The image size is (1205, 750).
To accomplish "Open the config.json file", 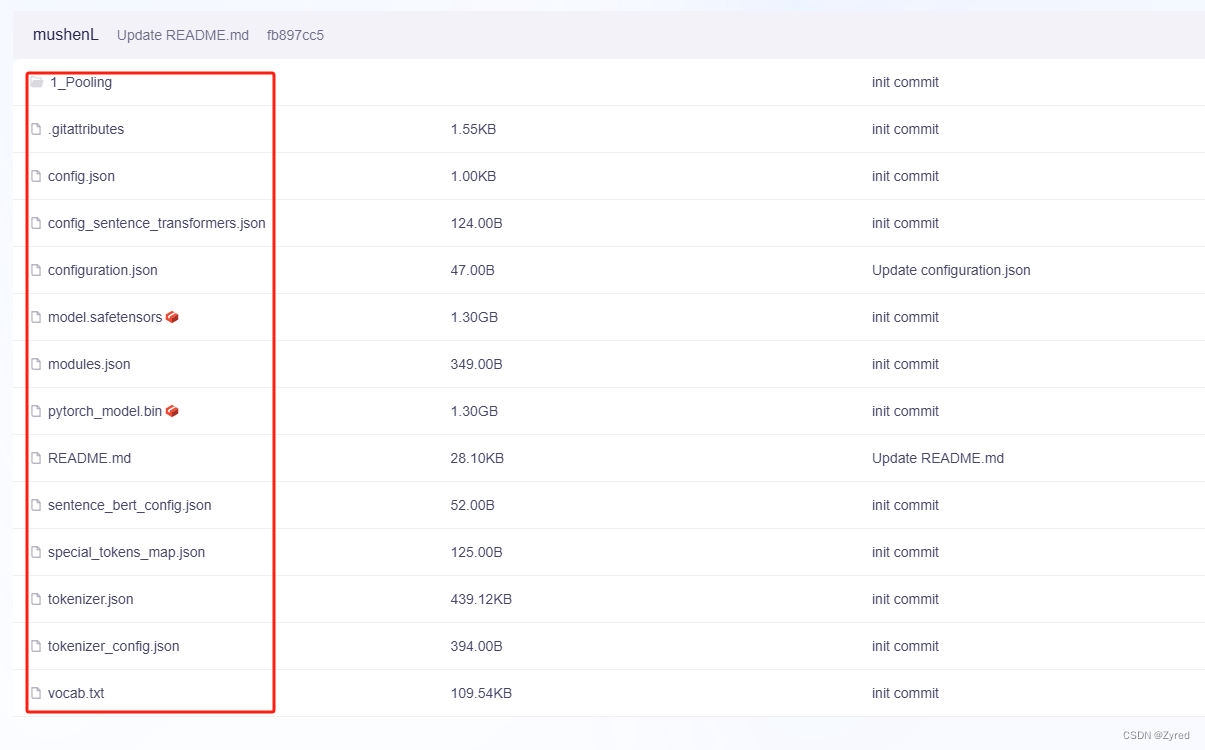I will 81,176.
